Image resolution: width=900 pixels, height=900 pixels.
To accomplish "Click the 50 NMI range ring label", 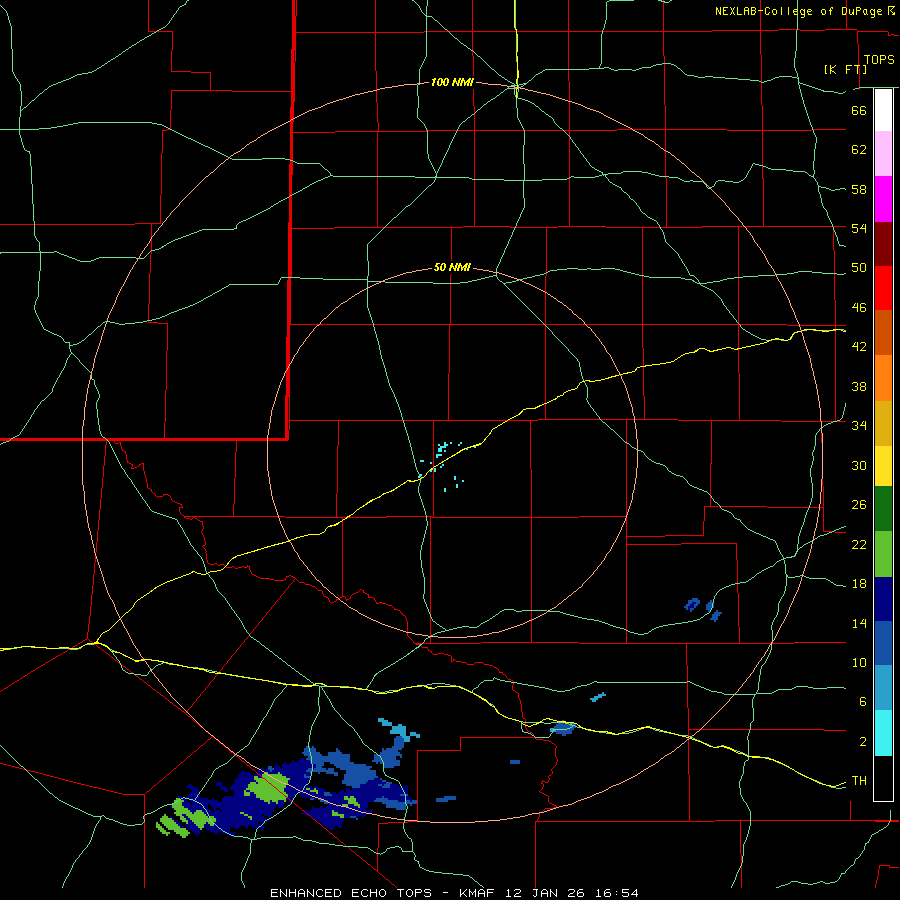I will coord(452,267).
